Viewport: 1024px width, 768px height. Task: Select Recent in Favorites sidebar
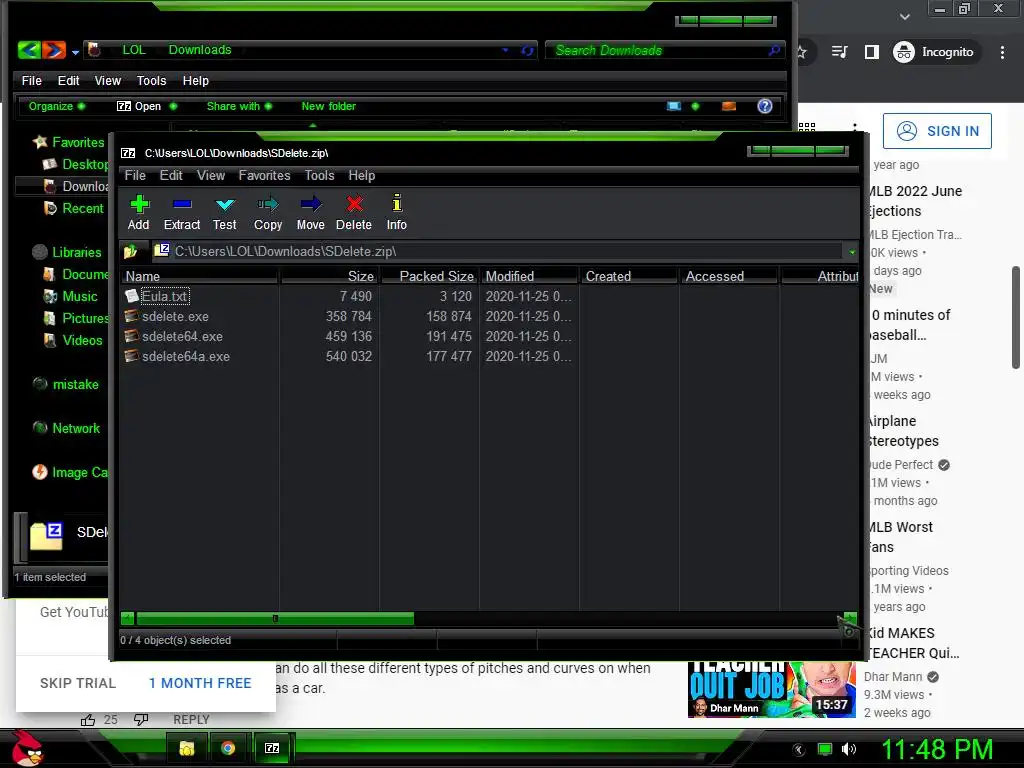(74, 208)
